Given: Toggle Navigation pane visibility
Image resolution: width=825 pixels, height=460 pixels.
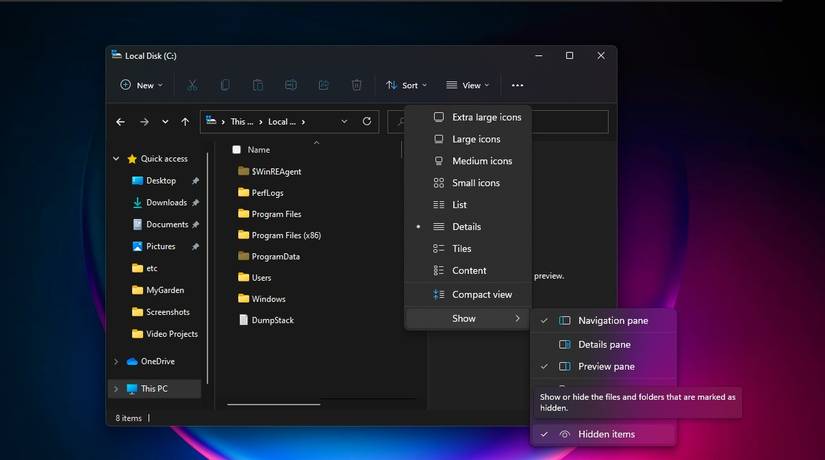Looking at the screenshot, I should (603, 321).
